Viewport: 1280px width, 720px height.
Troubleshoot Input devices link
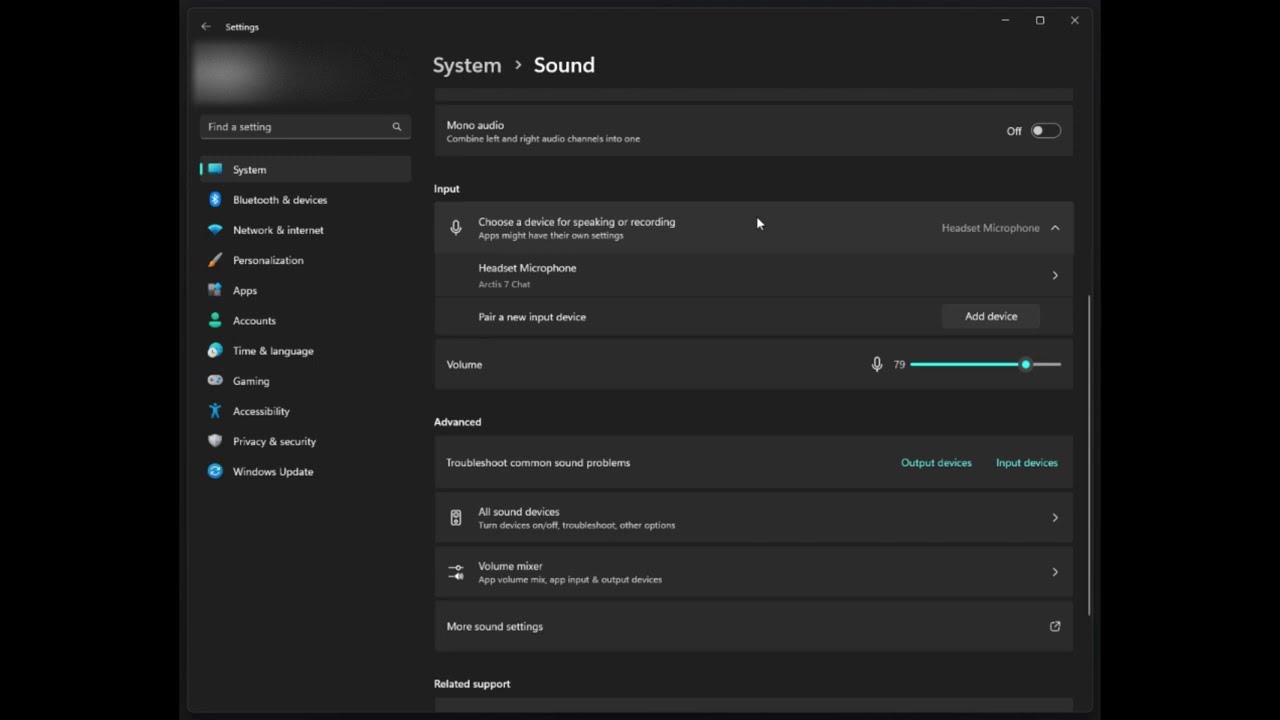tap(1026, 463)
